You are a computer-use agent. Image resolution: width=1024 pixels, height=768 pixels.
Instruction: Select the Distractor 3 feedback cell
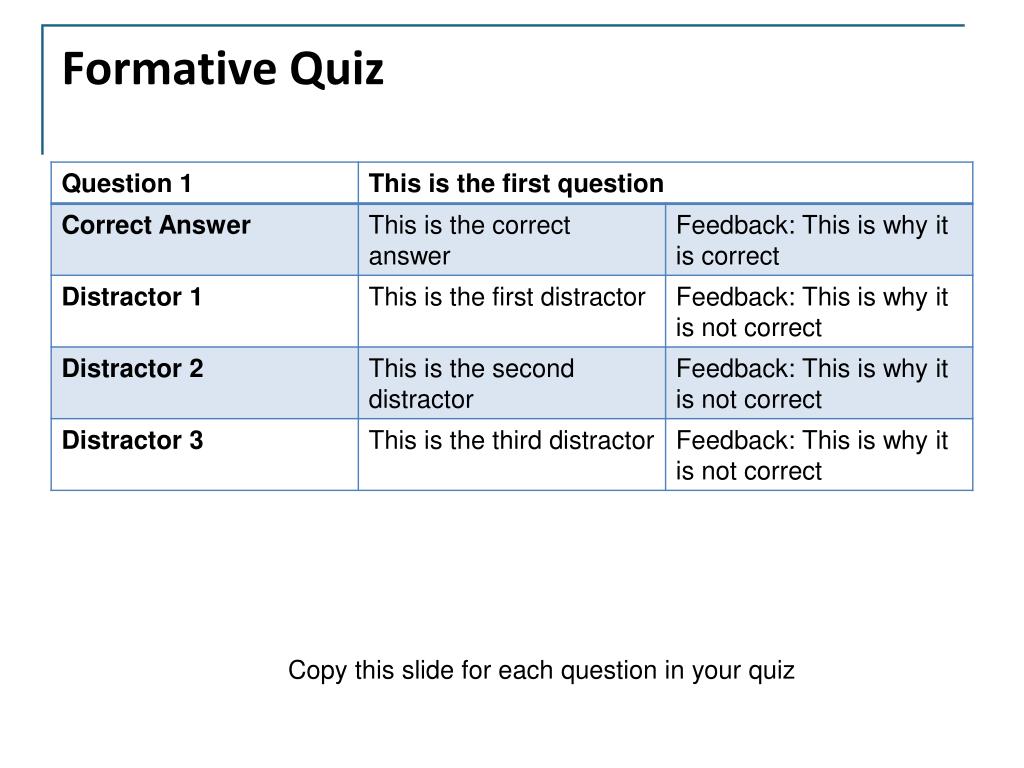pyautogui.click(x=819, y=455)
